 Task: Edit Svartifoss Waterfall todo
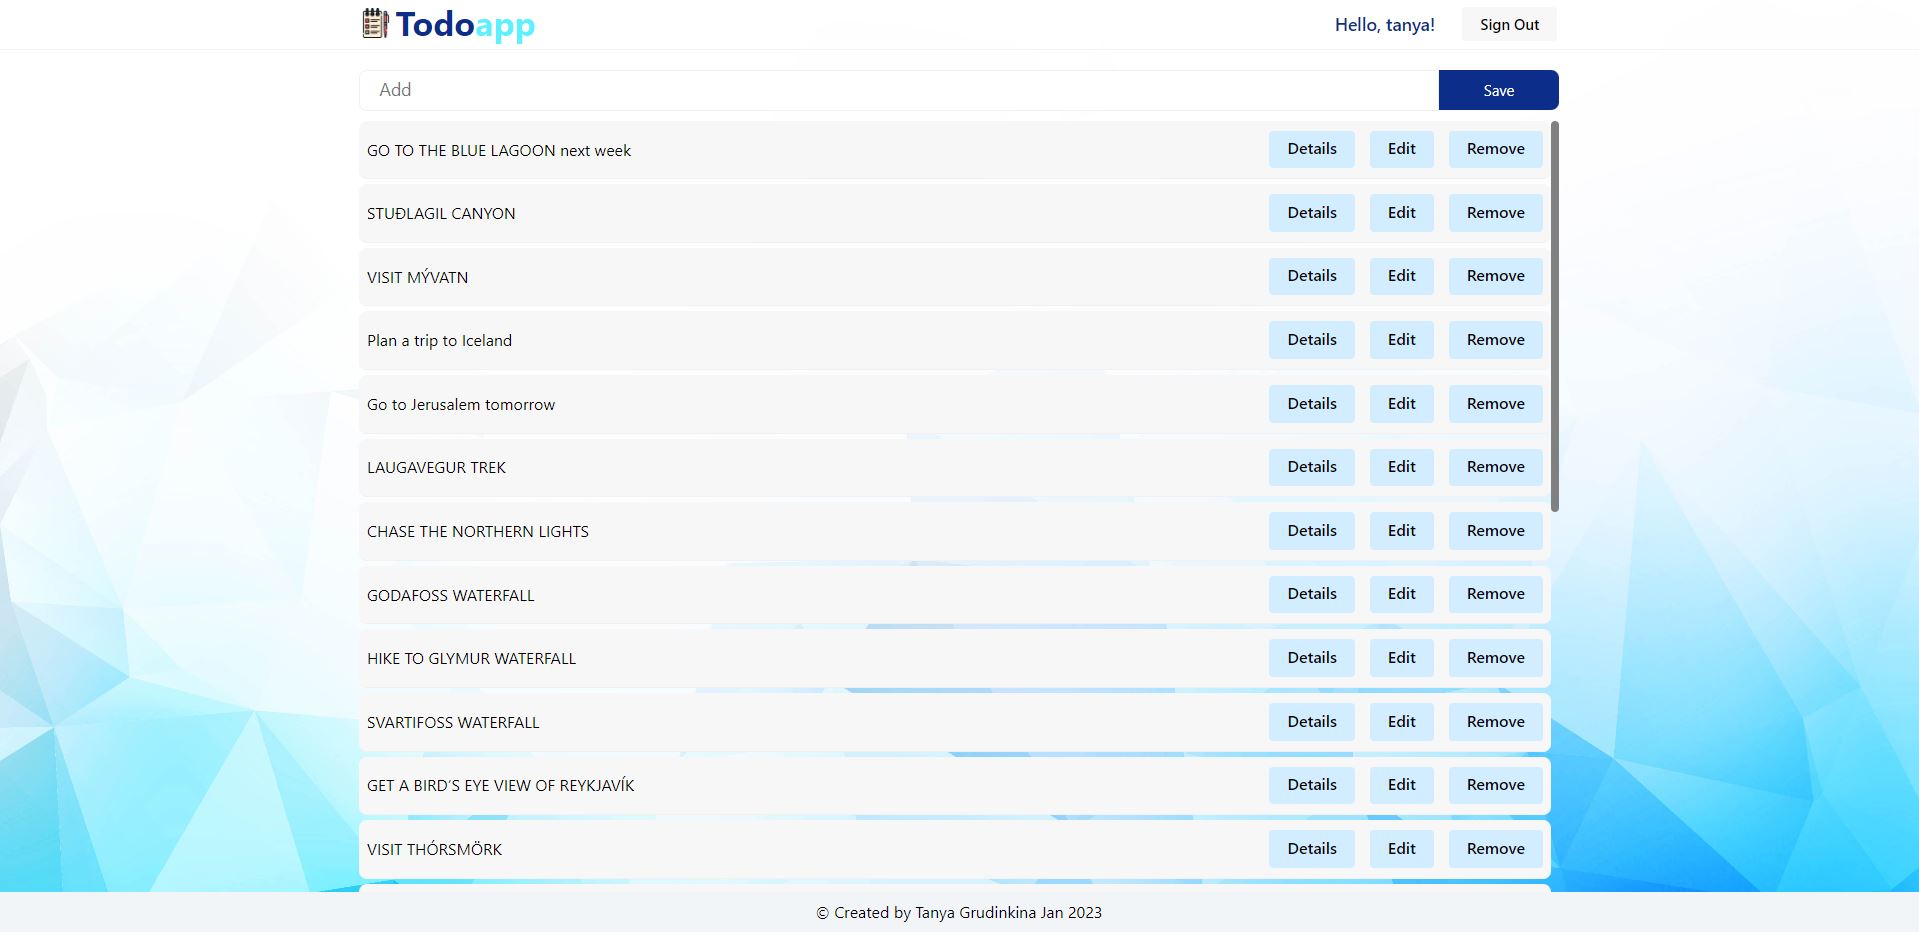(x=1401, y=722)
